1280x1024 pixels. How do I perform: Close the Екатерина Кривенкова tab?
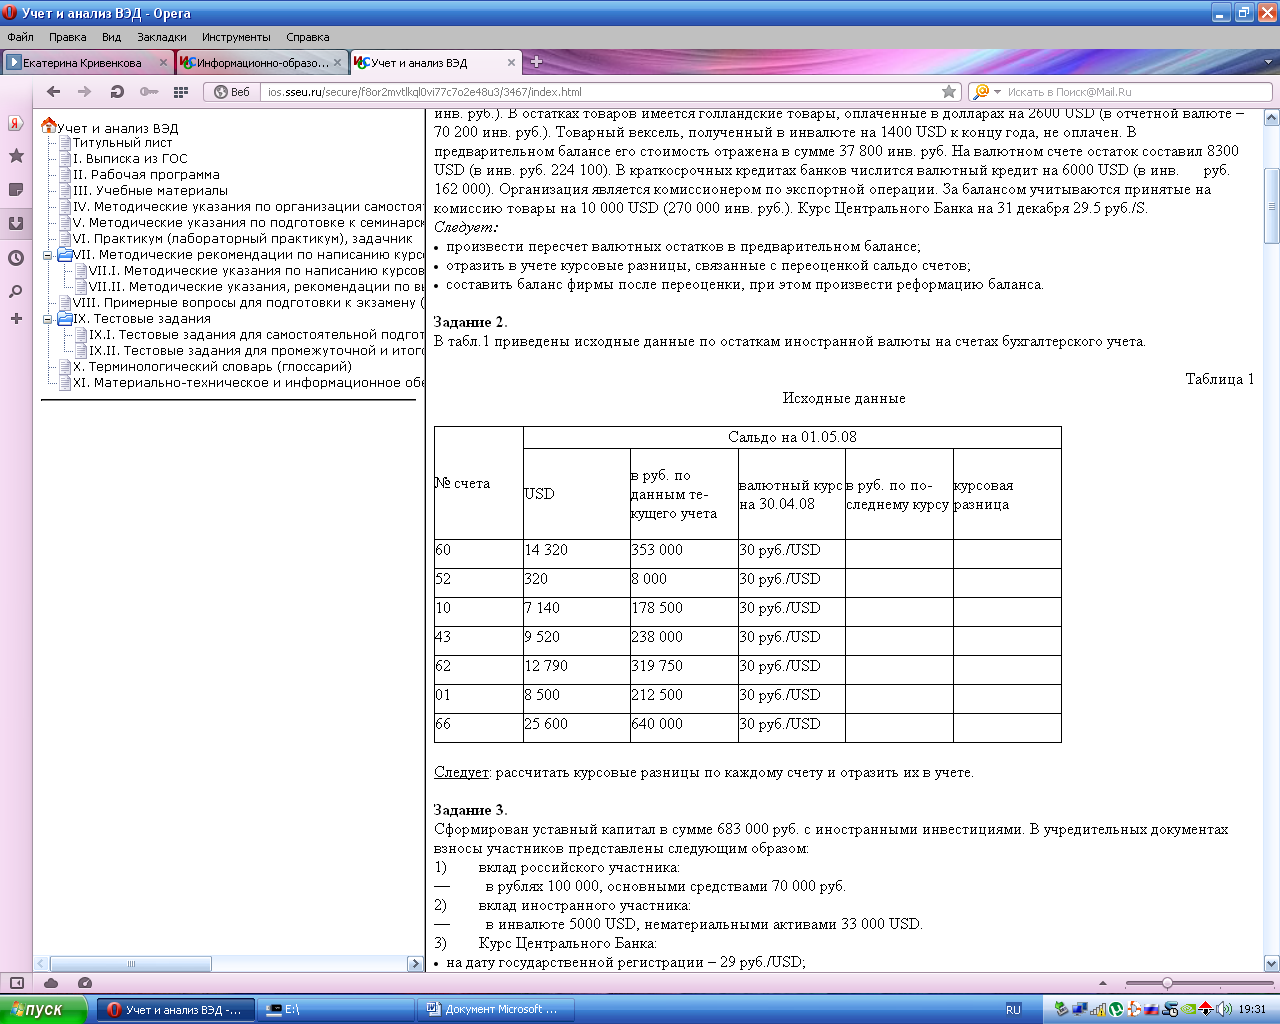click(164, 62)
